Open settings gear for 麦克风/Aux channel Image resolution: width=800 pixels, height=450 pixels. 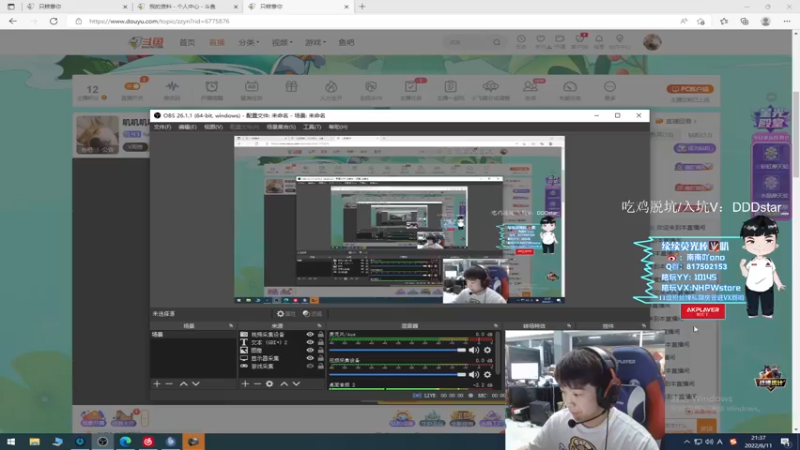[488, 350]
